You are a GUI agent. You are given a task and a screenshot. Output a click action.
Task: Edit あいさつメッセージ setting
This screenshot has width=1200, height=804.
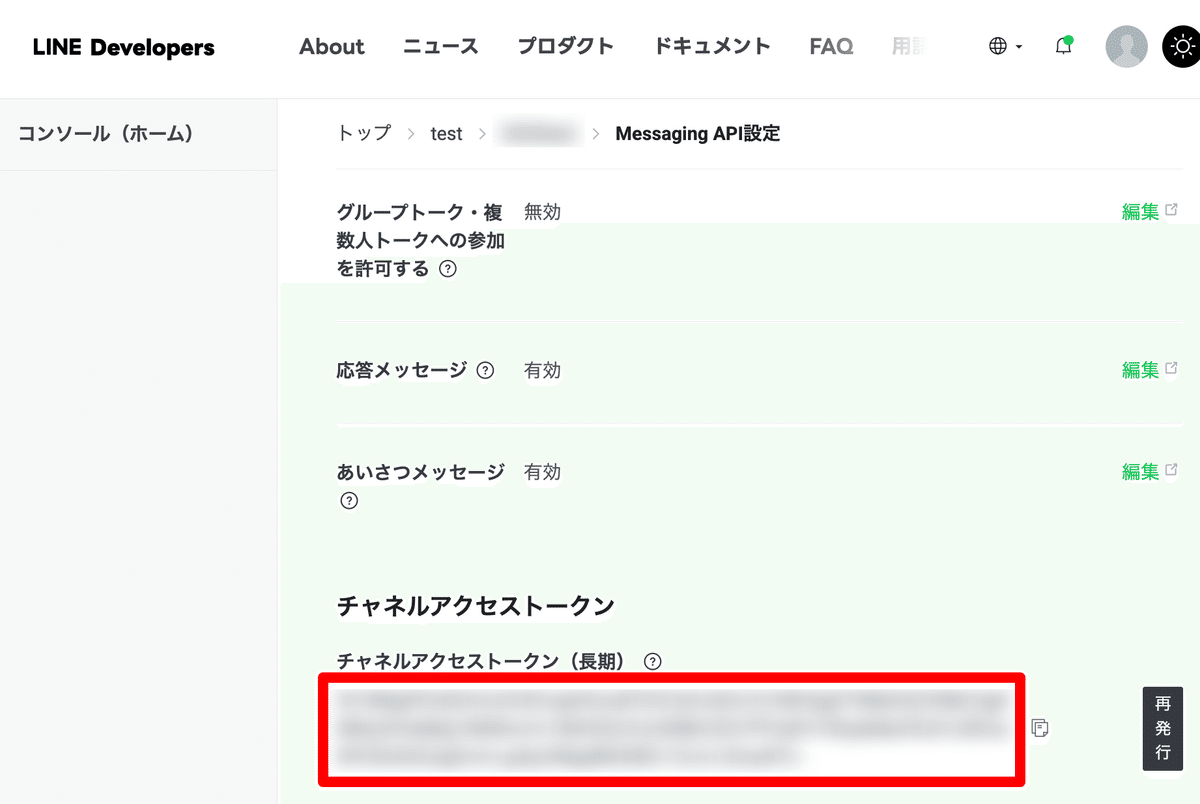(x=1149, y=471)
